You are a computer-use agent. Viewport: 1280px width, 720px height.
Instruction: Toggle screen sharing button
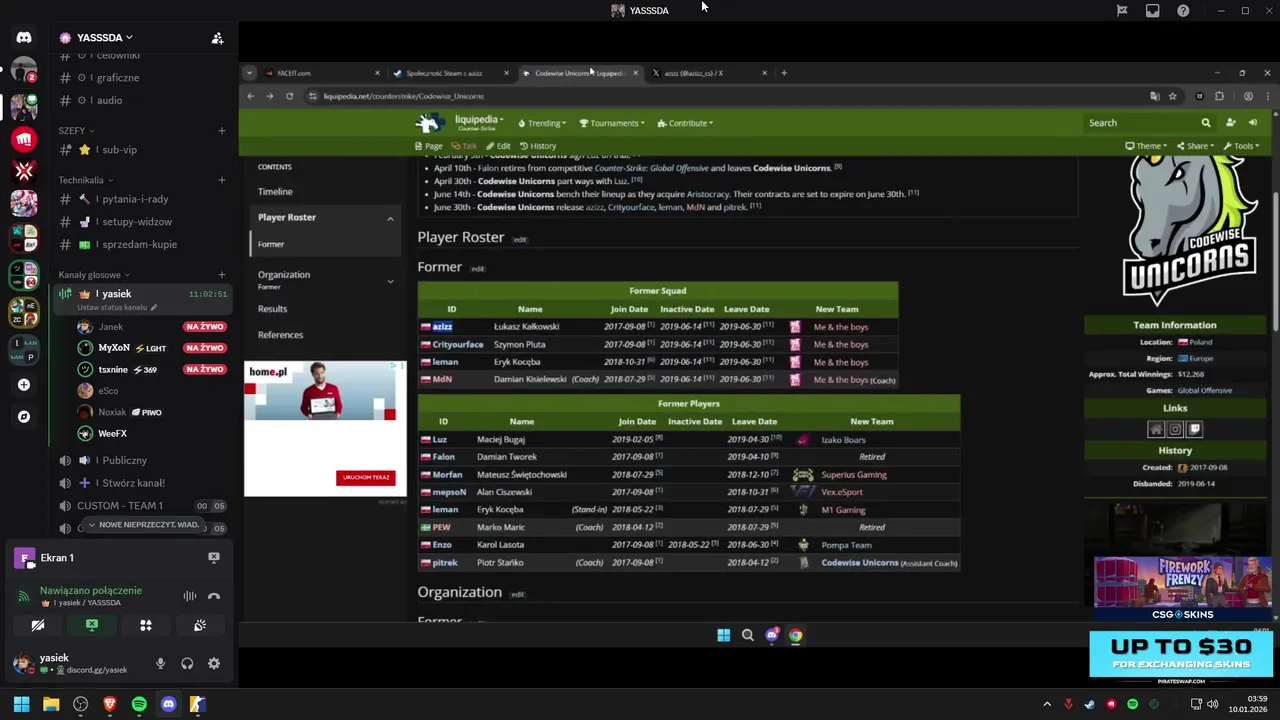92,625
